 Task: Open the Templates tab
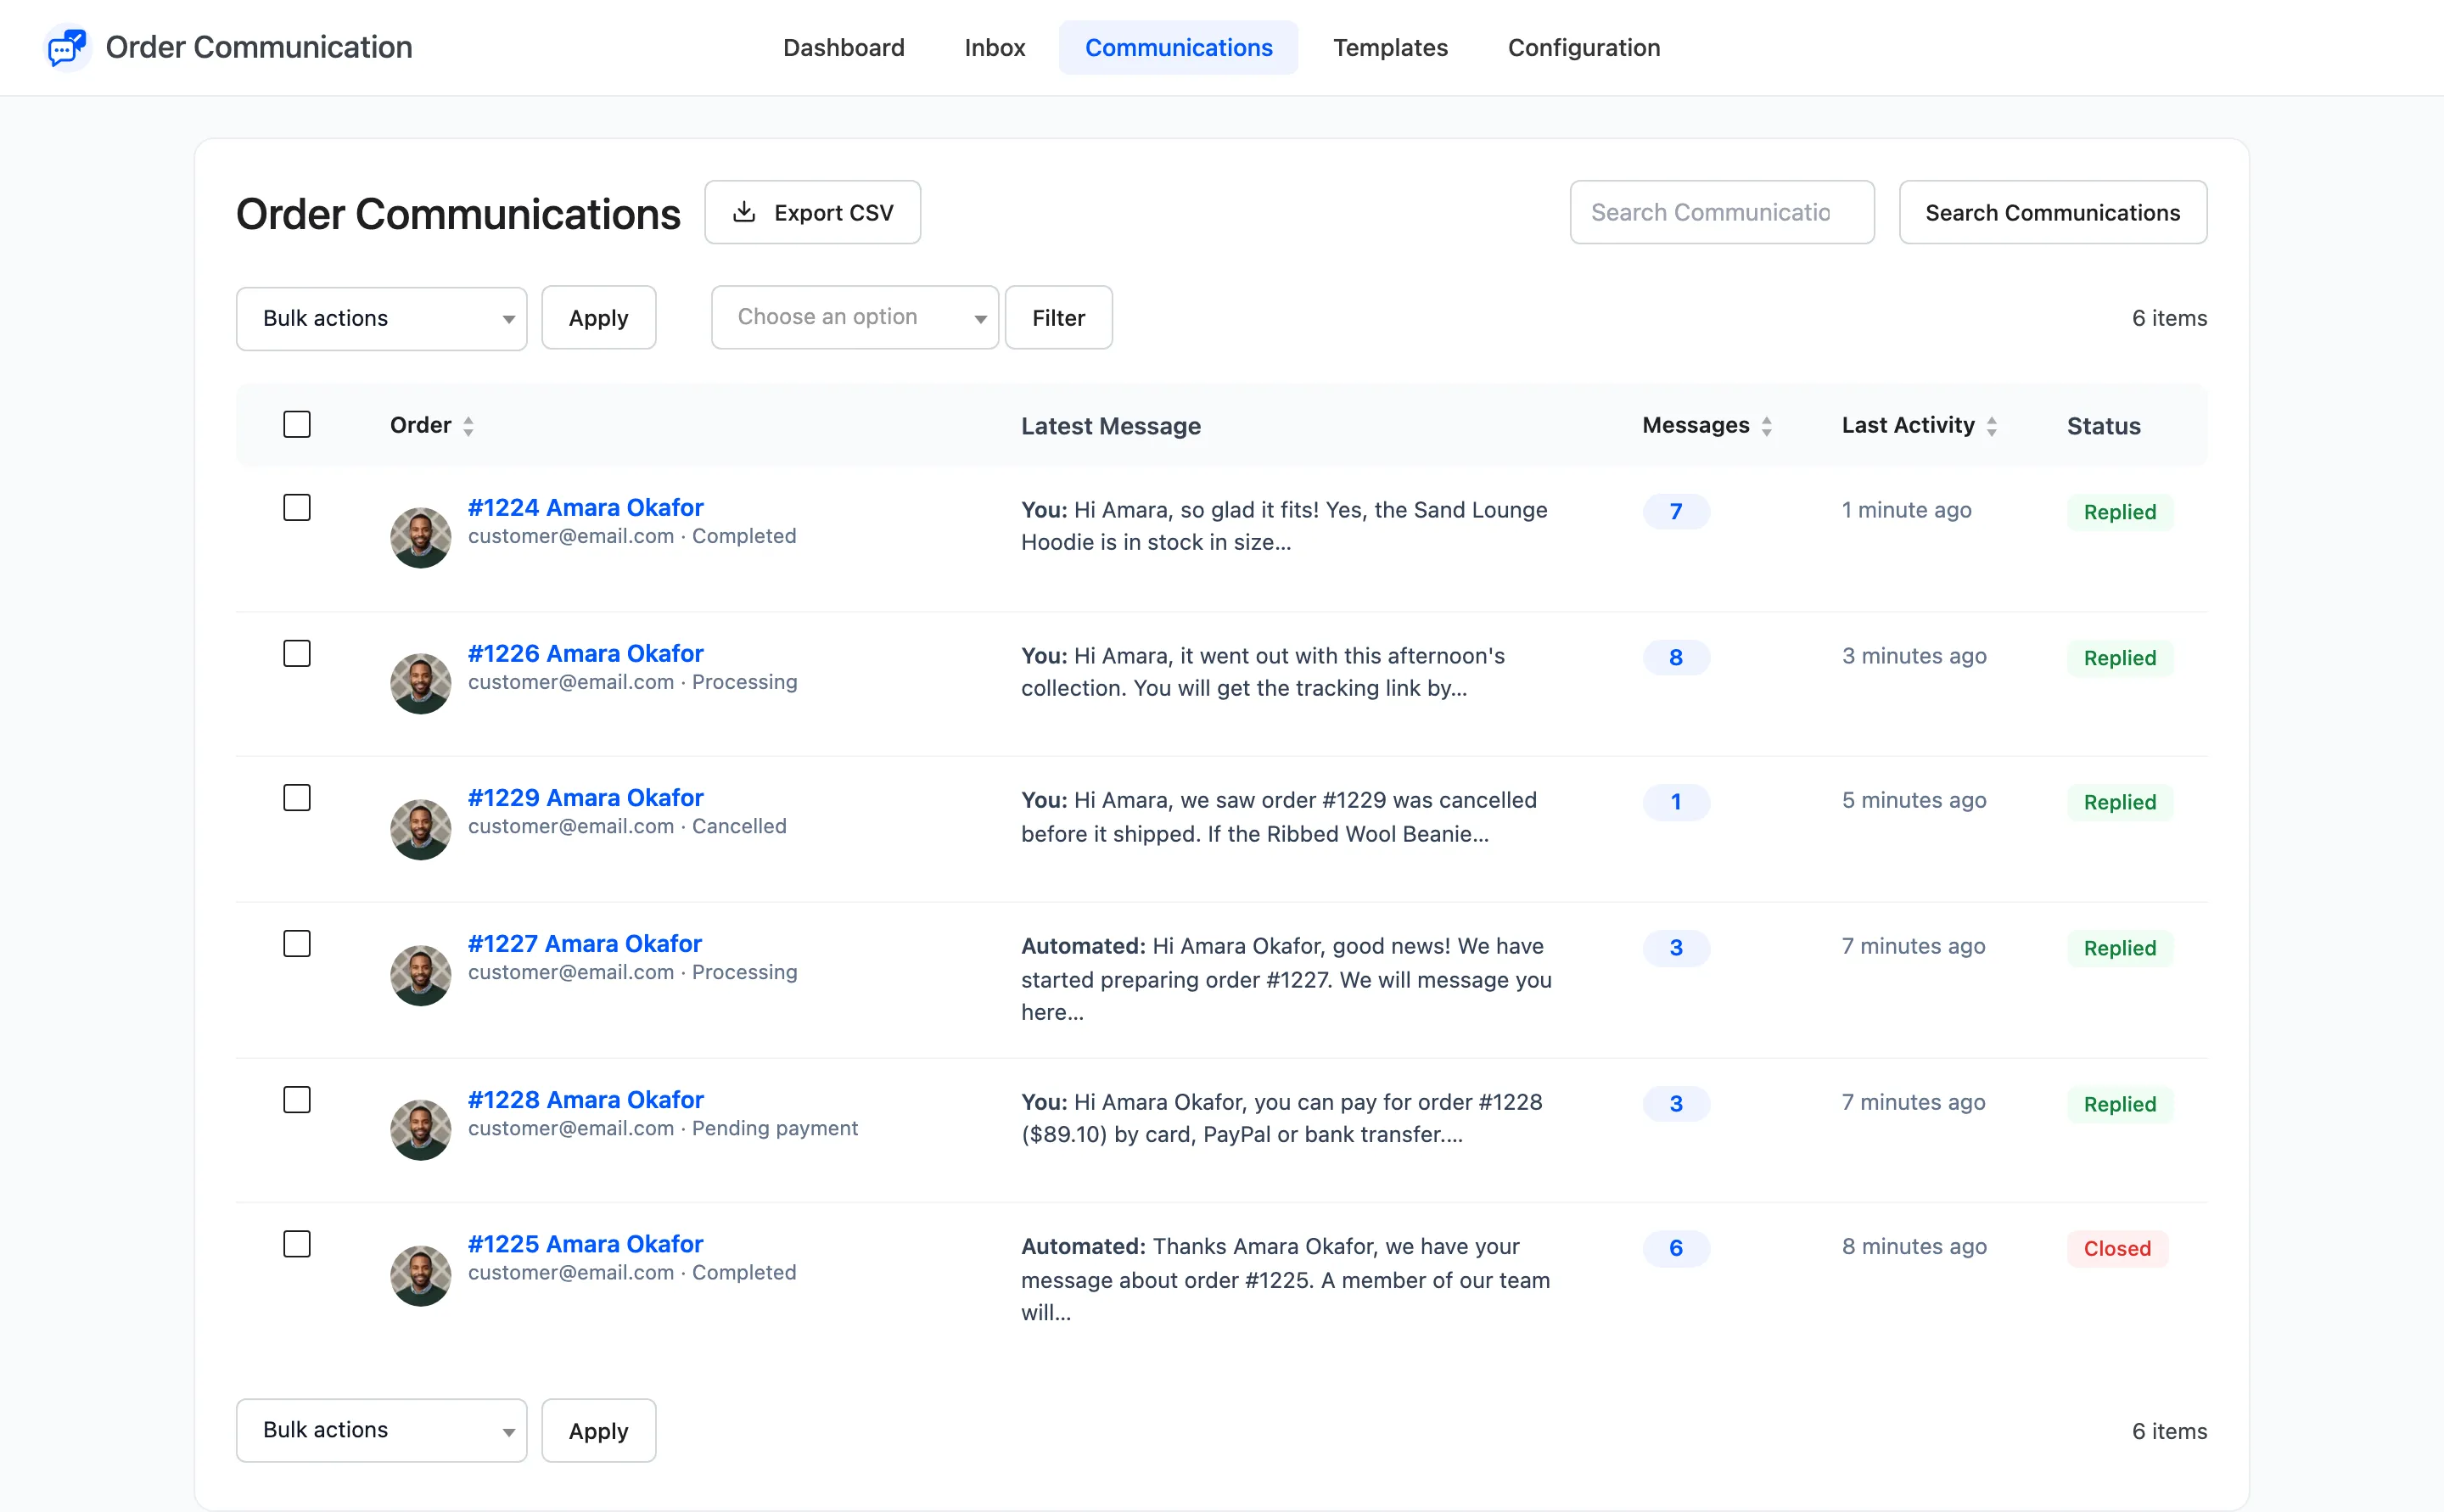1390,47
